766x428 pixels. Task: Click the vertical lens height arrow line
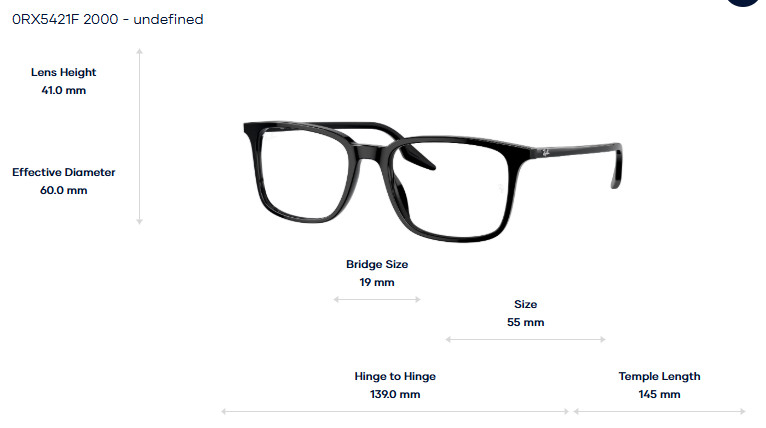[x=139, y=136]
